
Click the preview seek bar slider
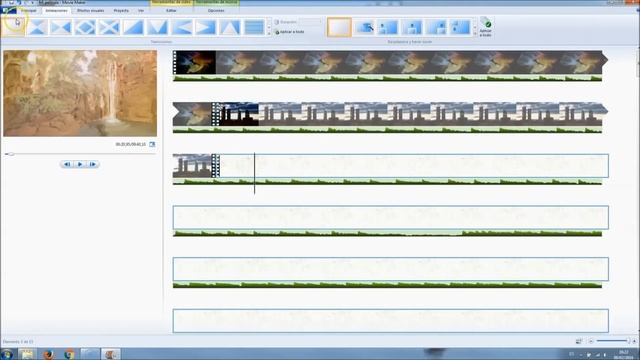[x=11, y=154]
